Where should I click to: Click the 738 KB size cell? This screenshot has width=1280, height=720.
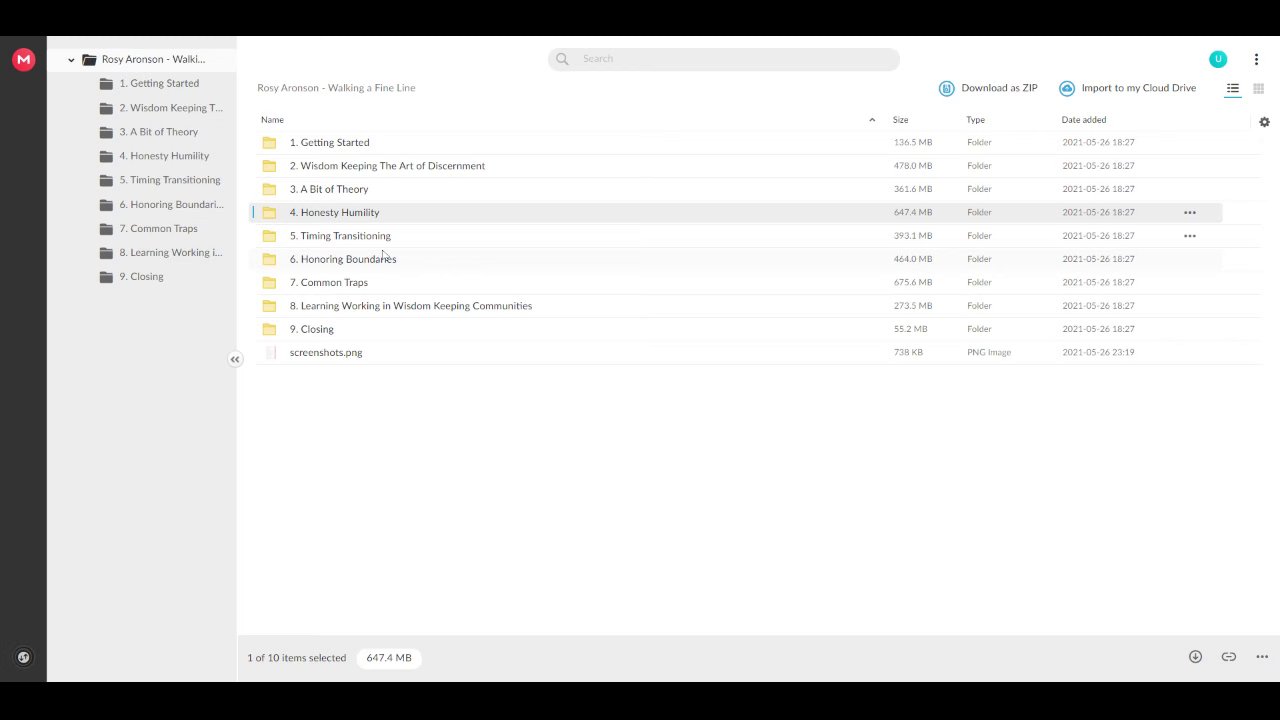click(x=908, y=353)
